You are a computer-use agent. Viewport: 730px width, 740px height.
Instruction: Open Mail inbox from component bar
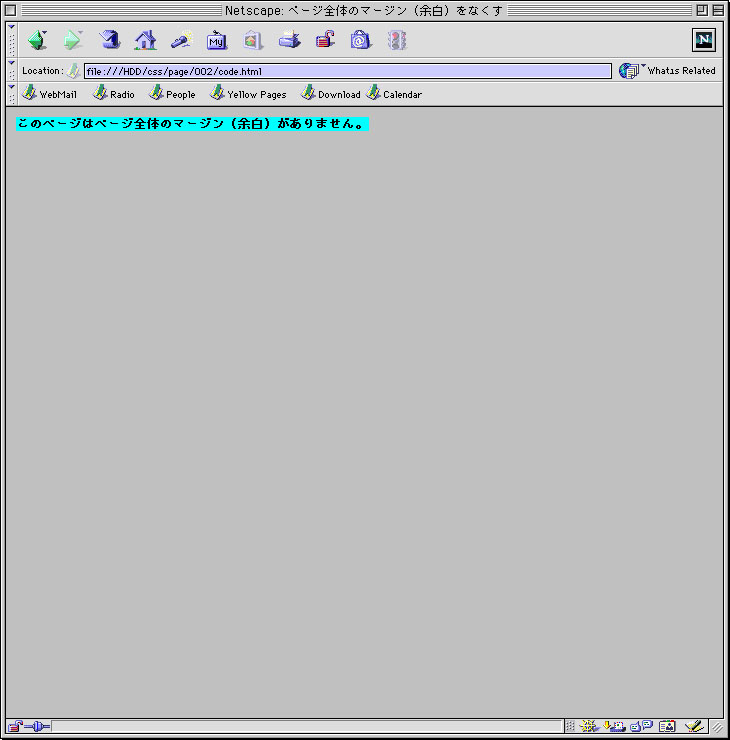614,726
